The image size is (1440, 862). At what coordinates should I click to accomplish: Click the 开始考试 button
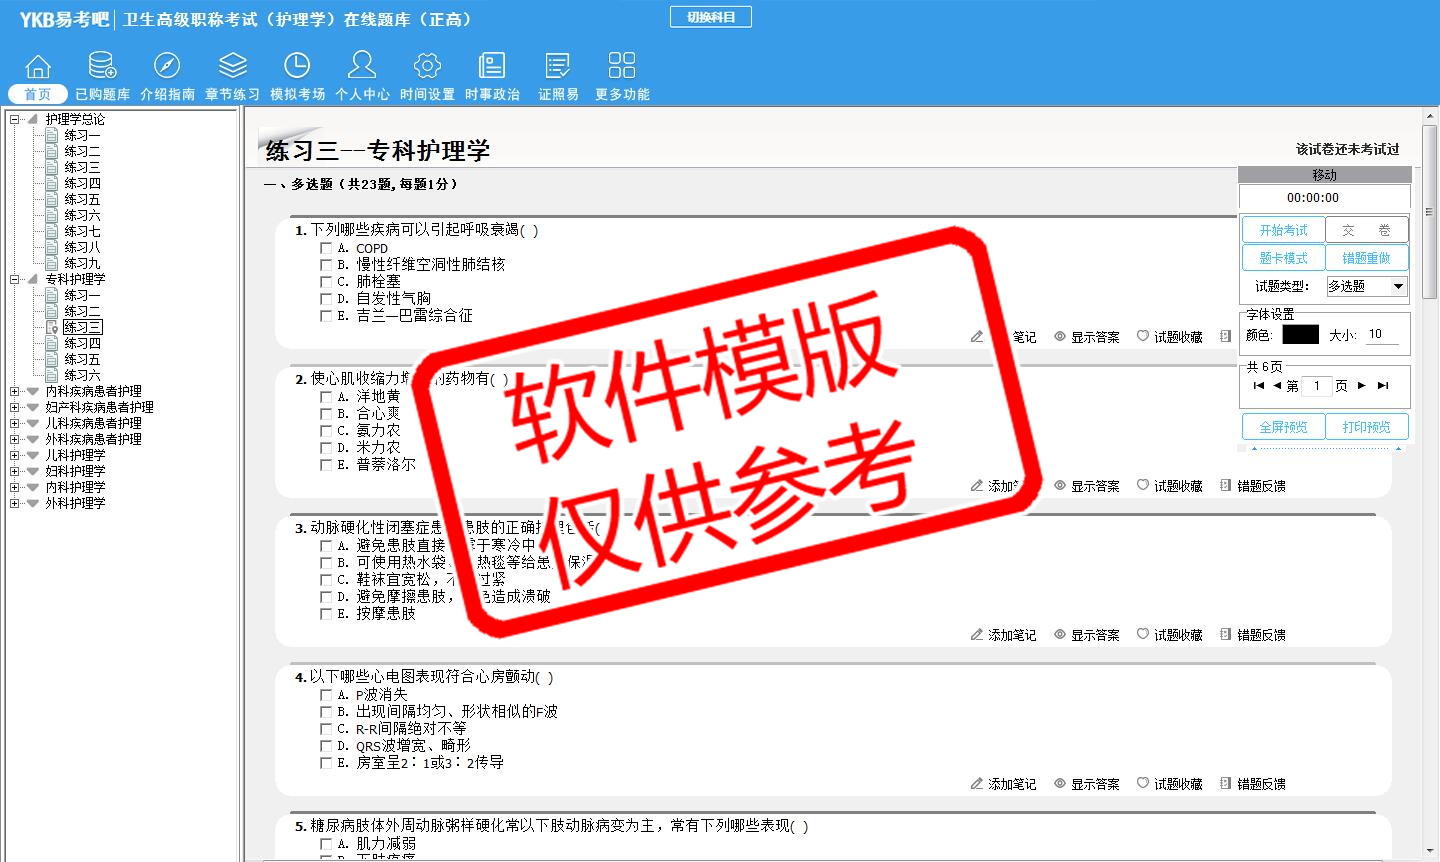point(1283,230)
